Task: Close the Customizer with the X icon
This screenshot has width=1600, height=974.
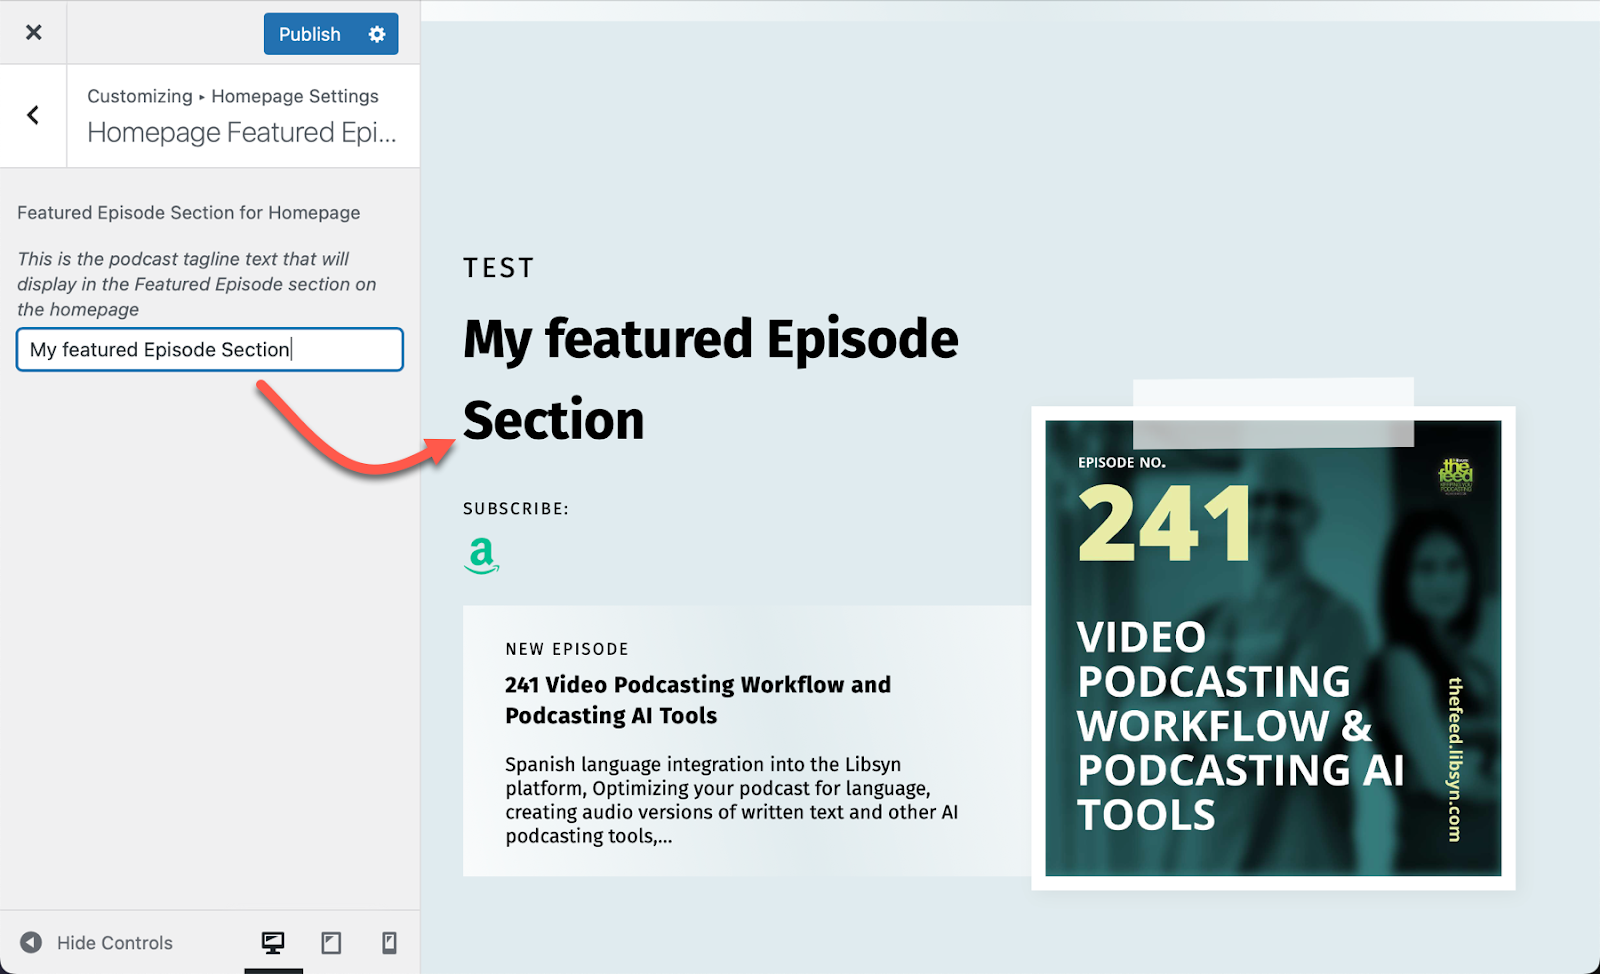Action: [33, 33]
